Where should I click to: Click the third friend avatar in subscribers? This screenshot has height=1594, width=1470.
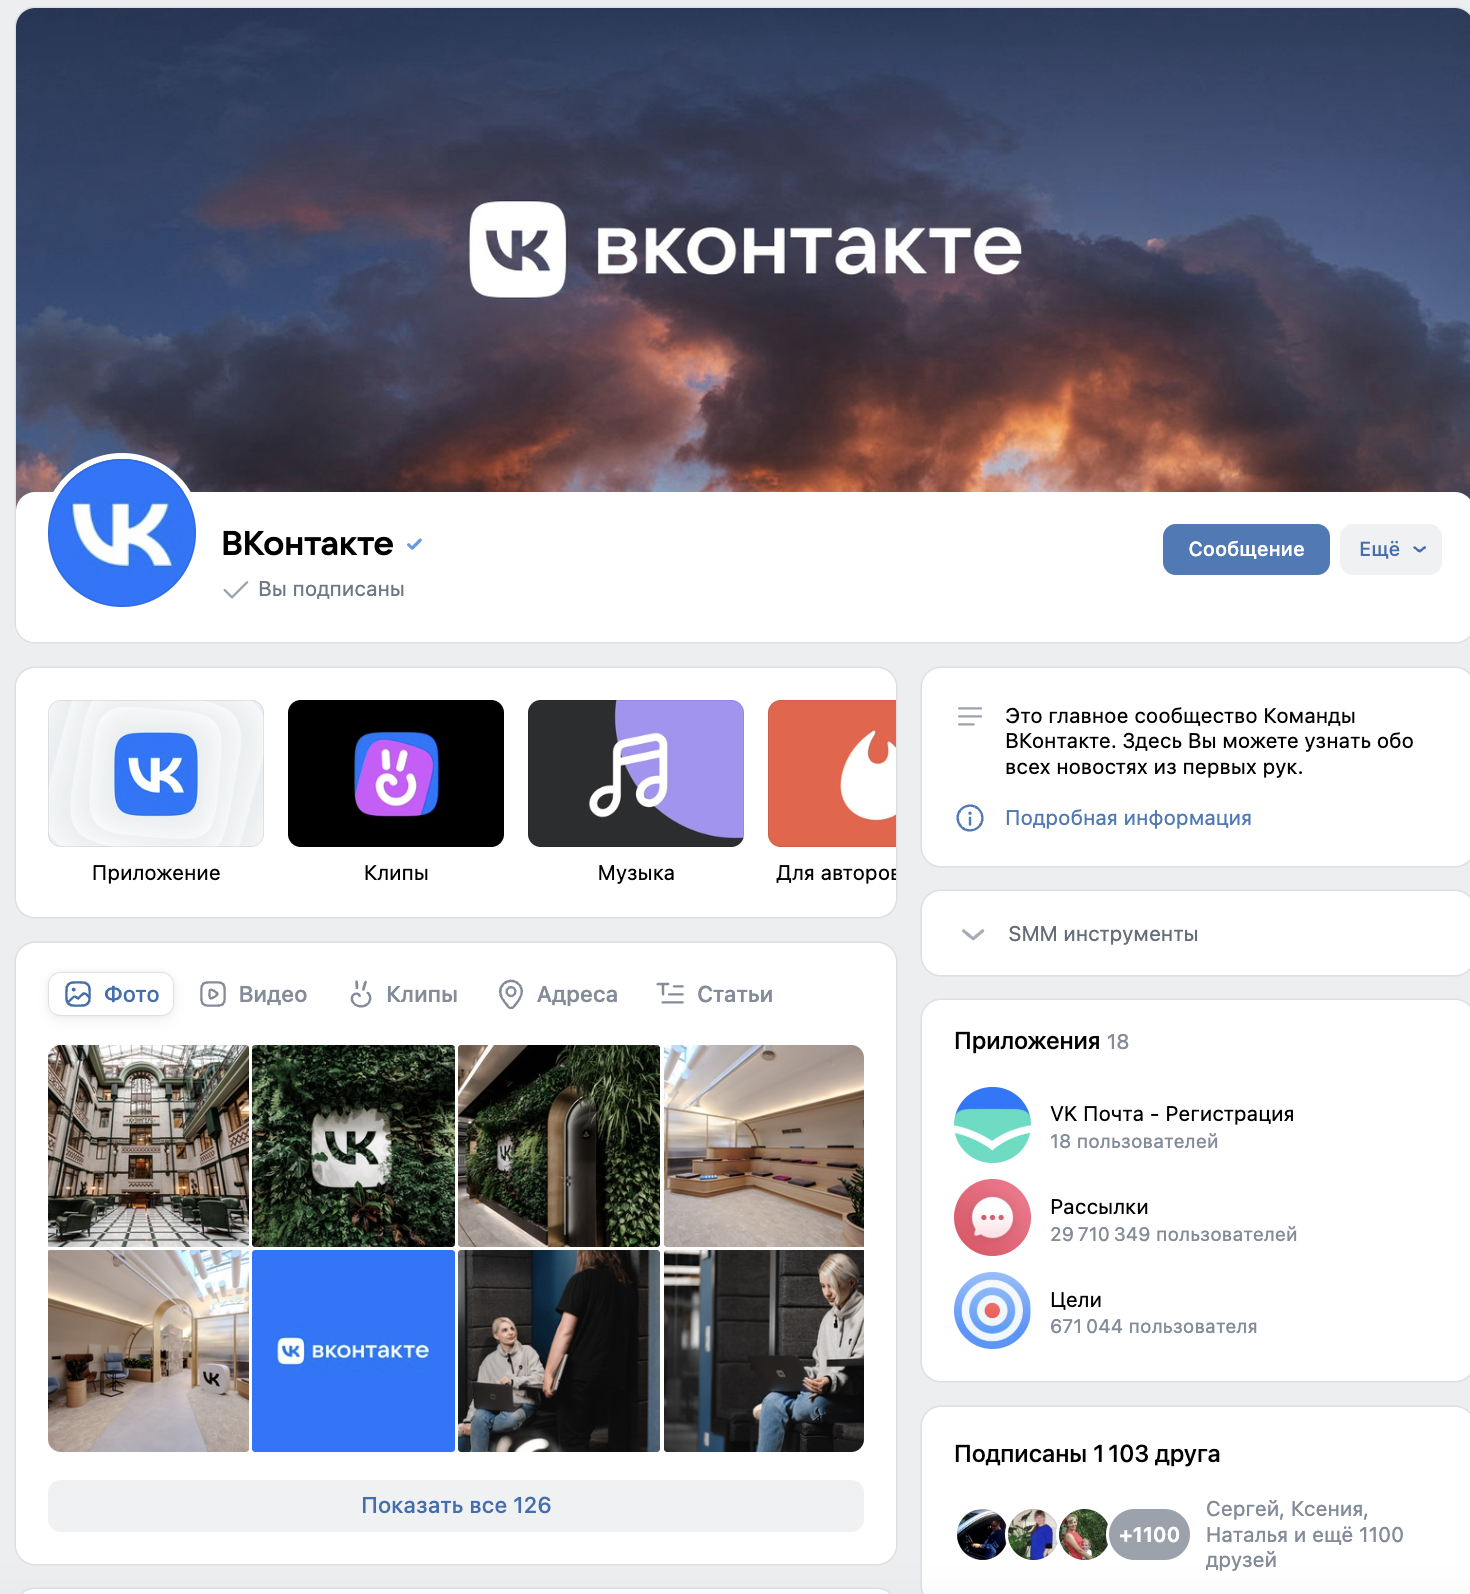click(x=1083, y=1535)
